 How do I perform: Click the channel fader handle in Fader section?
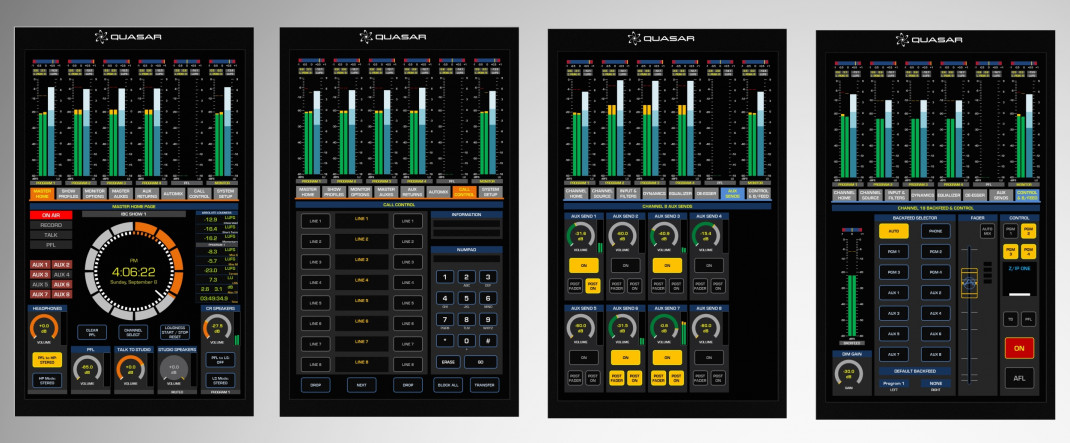pyautogui.click(x=969, y=284)
